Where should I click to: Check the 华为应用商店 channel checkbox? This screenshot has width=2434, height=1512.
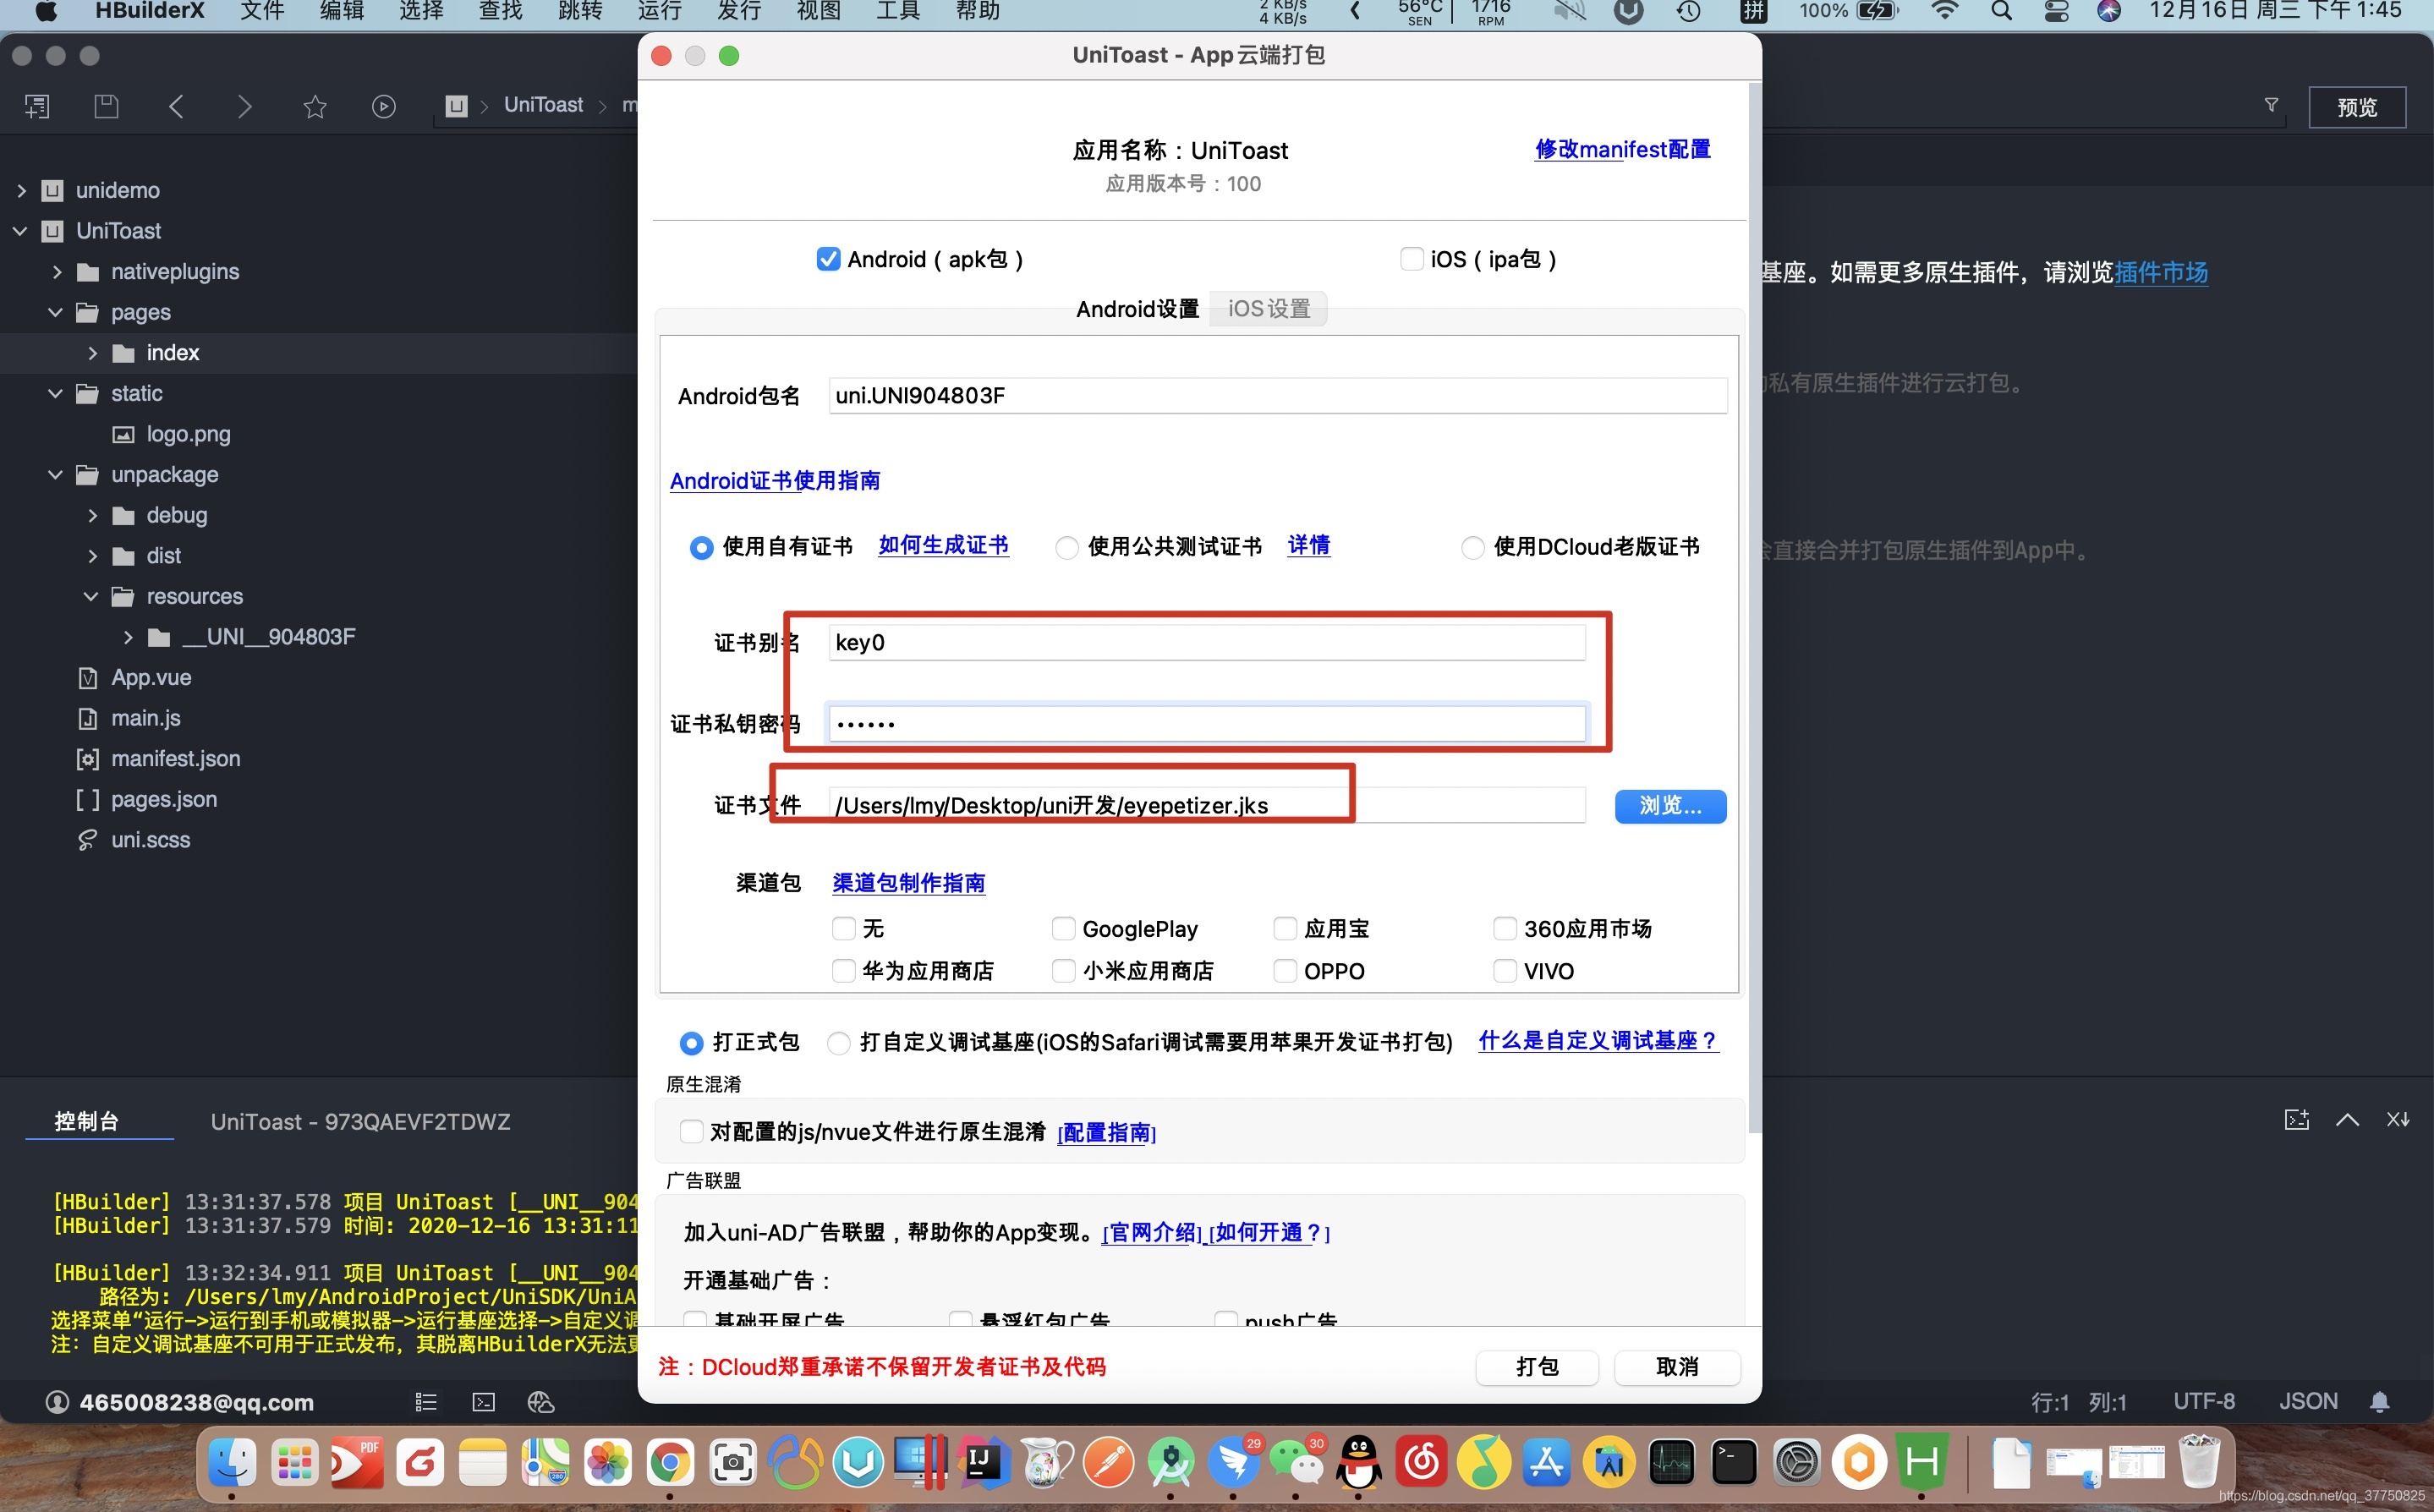pyautogui.click(x=843, y=970)
